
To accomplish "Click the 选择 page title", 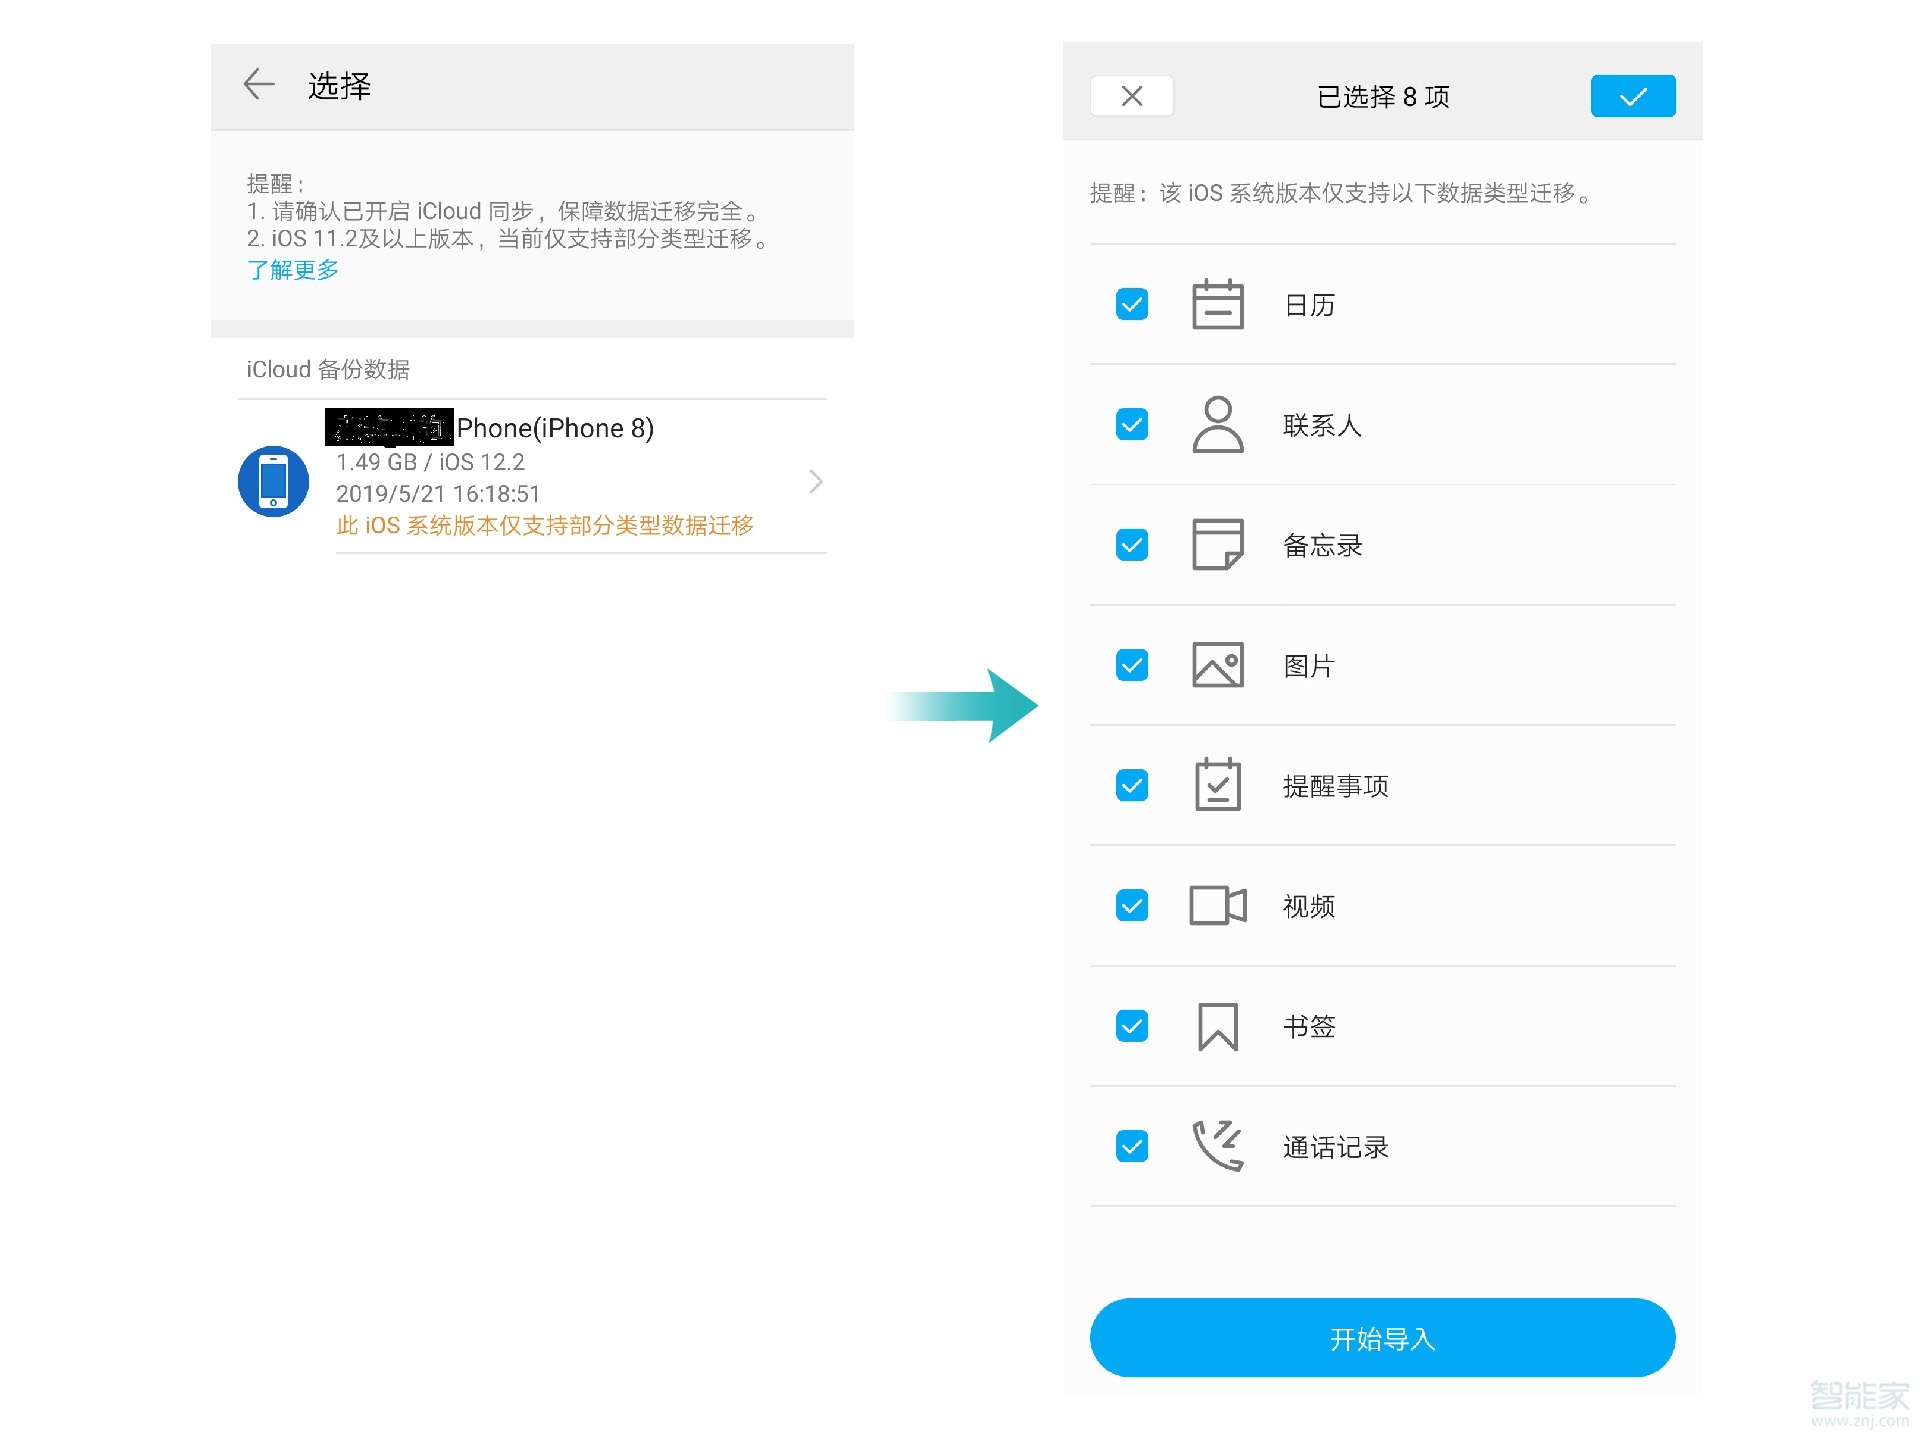I will 339,86.
